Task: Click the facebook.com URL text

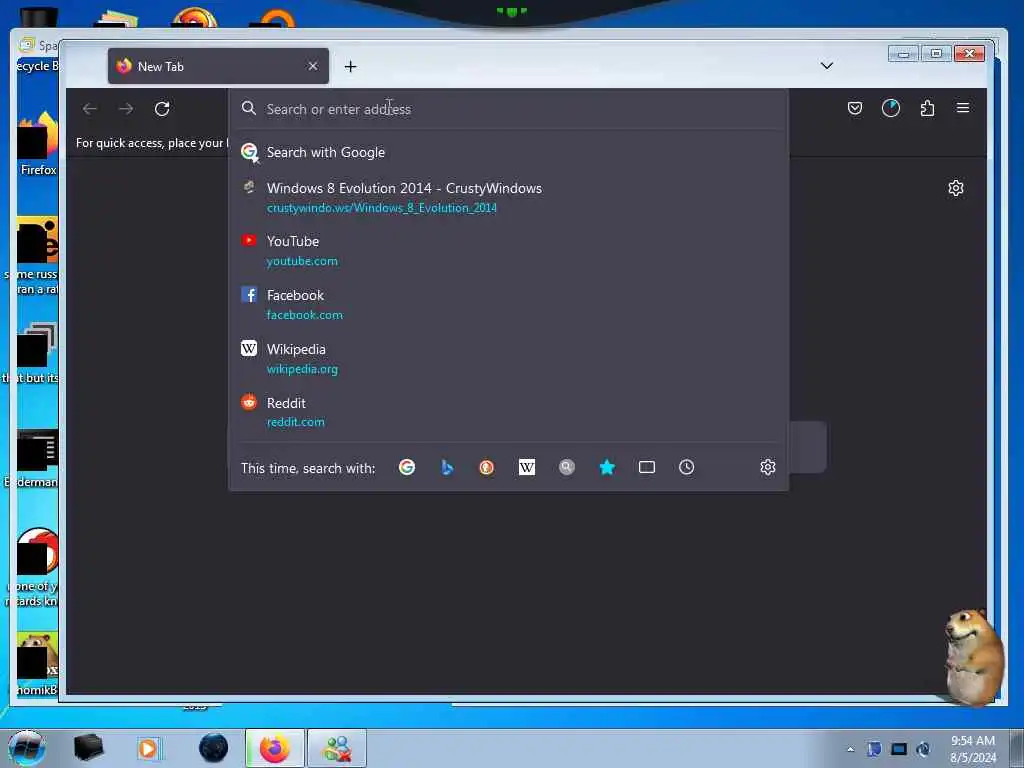Action: [x=304, y=315]
